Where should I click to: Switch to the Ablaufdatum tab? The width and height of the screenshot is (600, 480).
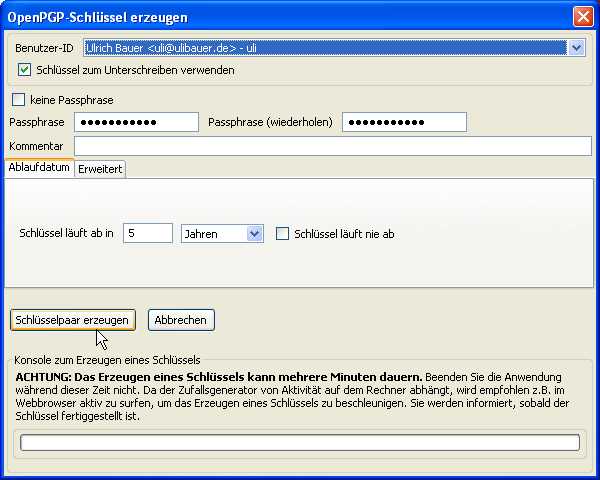pyautogui.click(x=39, y=168)
